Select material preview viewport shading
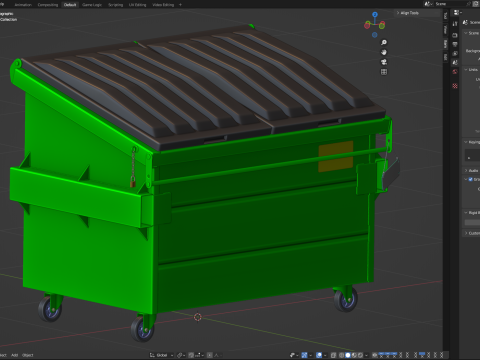480x360 pixels. (354, 355)
